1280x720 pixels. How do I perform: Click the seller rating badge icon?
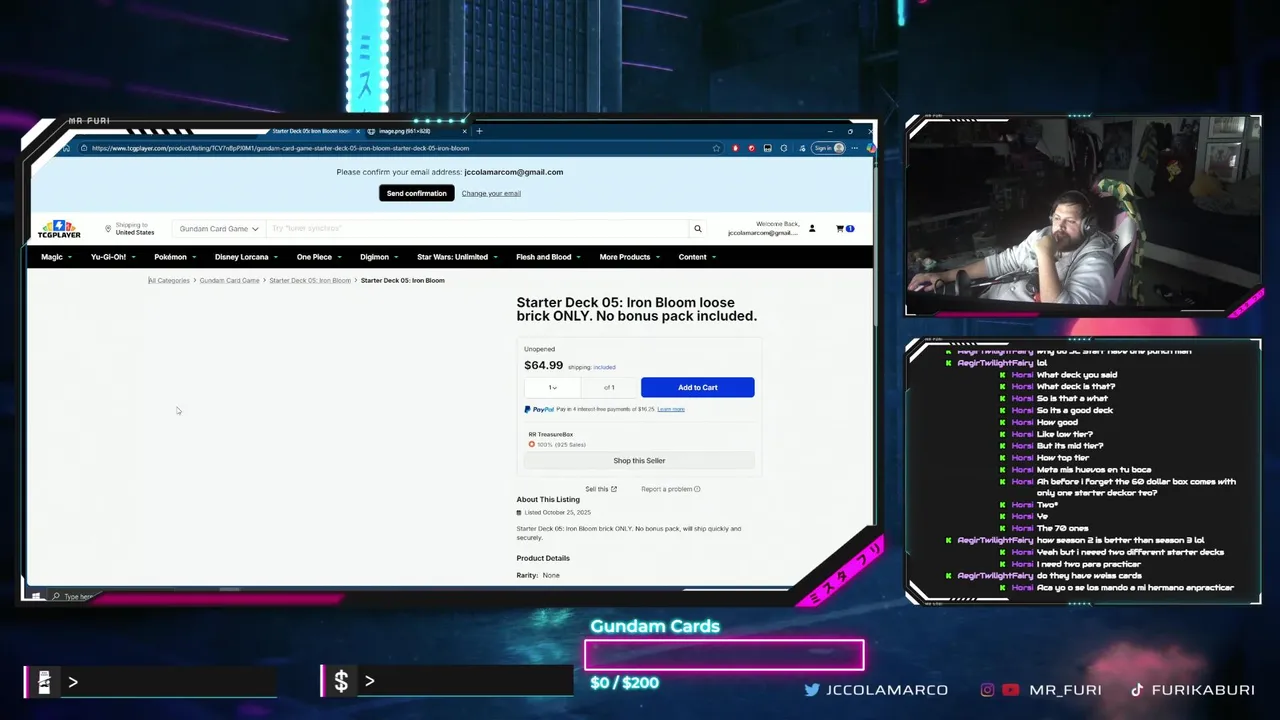532,444
